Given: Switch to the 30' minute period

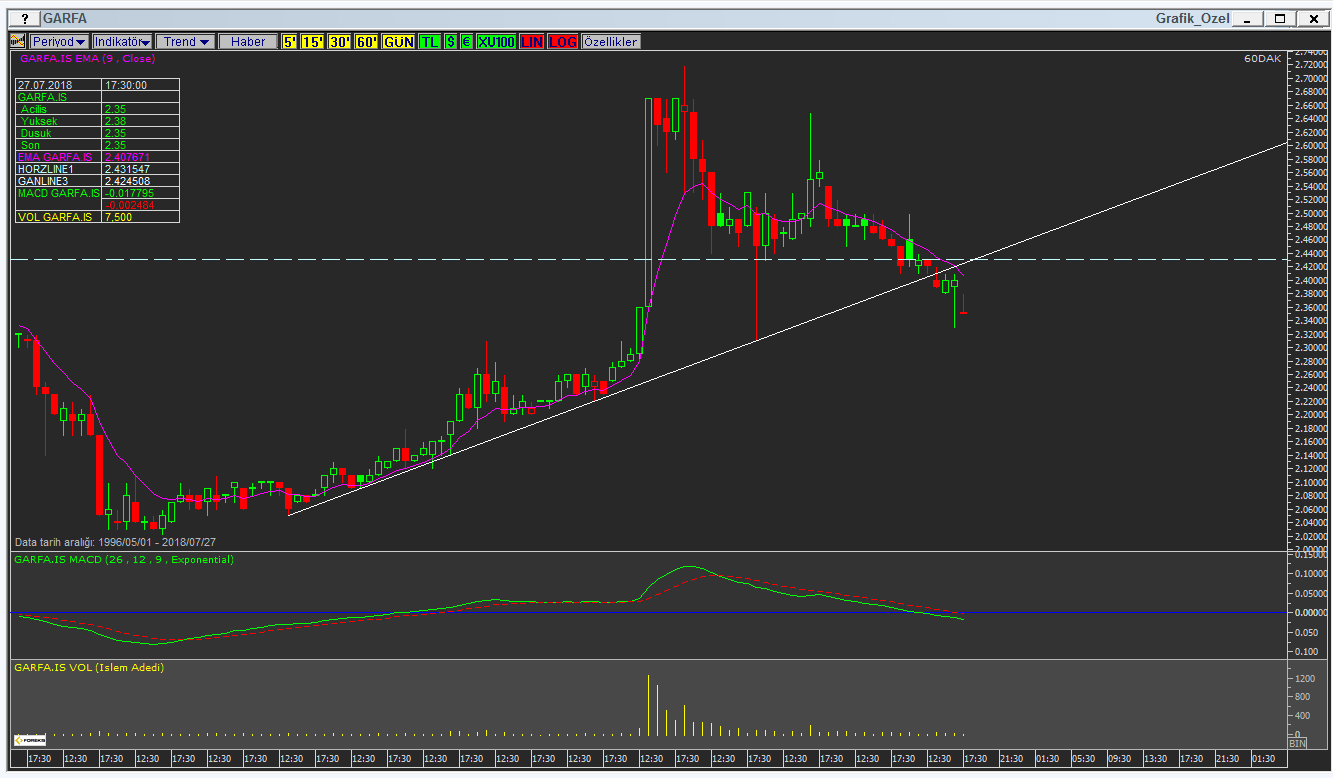Looking at the screenshot, I should point(340,41).
